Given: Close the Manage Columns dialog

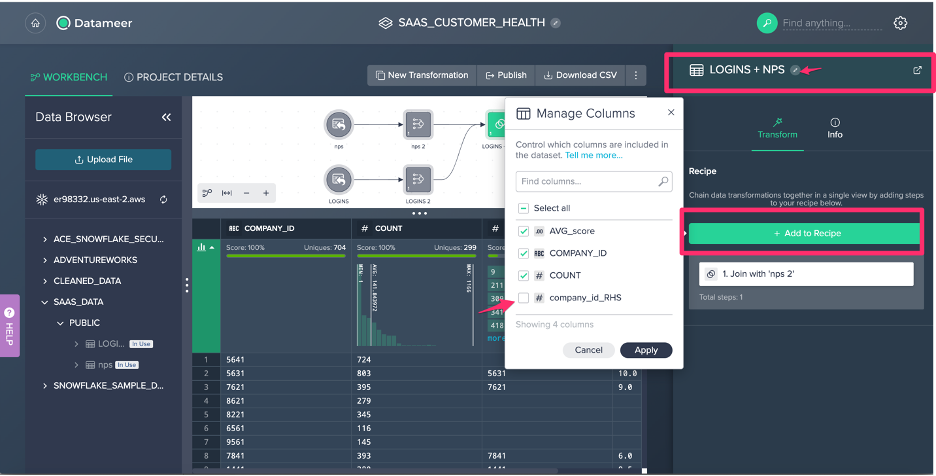Looking at the screenshot, I should [670, 113].
